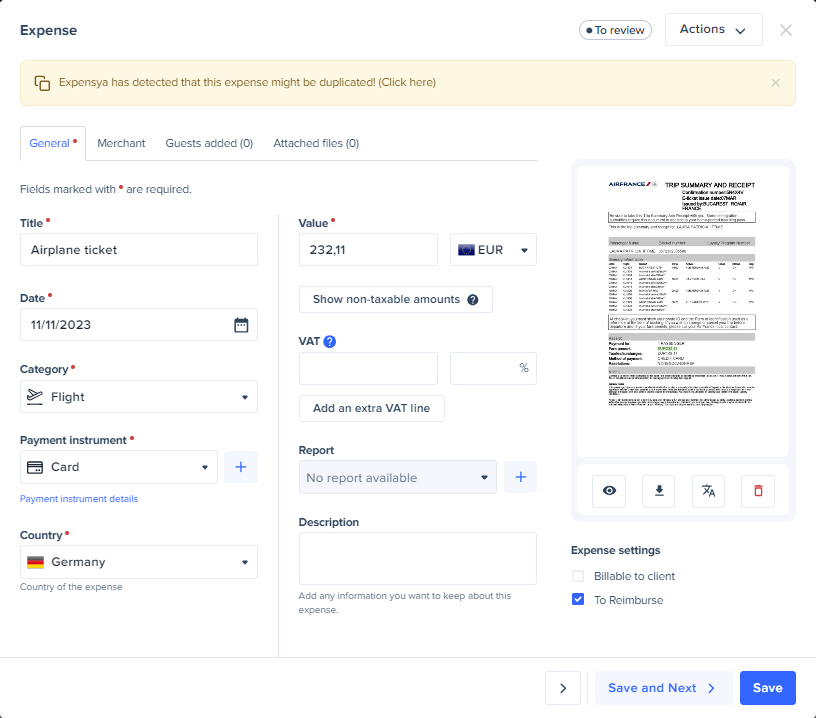Click the Save and Next button
This screenshot has width=816, height=718.
(x=663, y=688)
